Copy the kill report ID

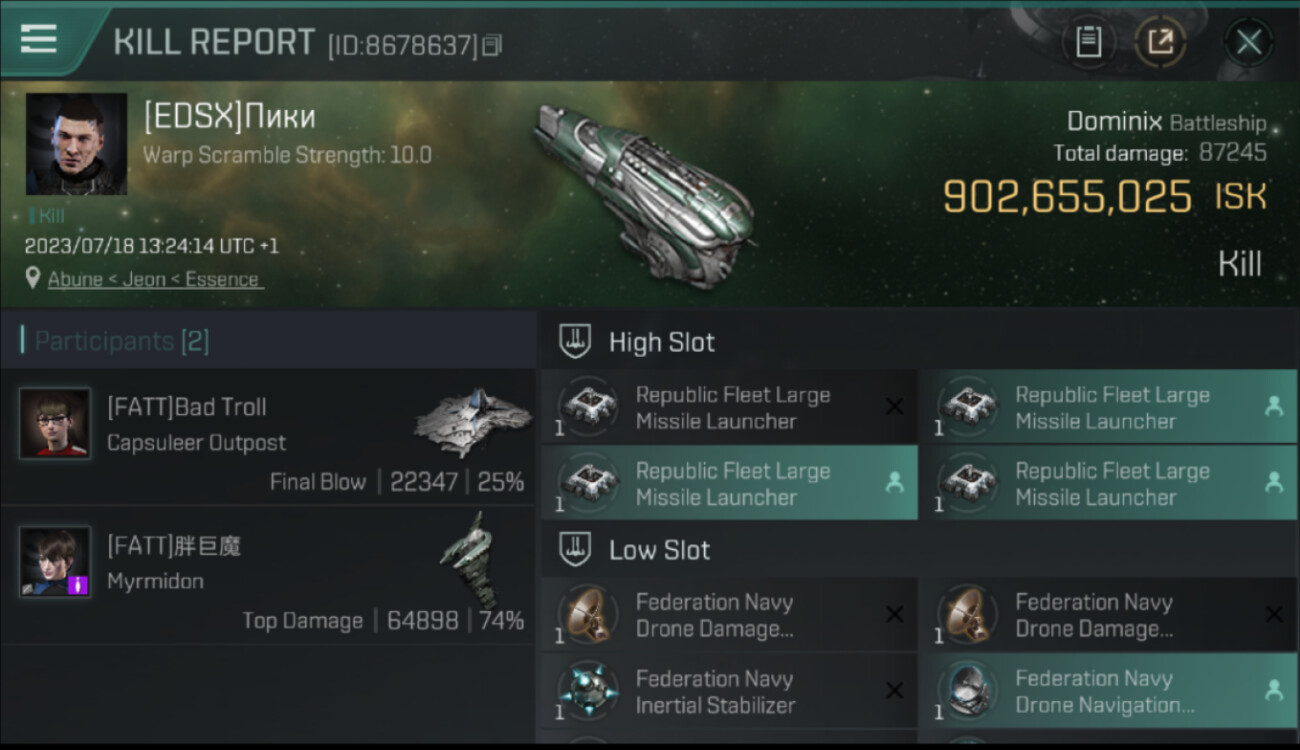(491, 45)
